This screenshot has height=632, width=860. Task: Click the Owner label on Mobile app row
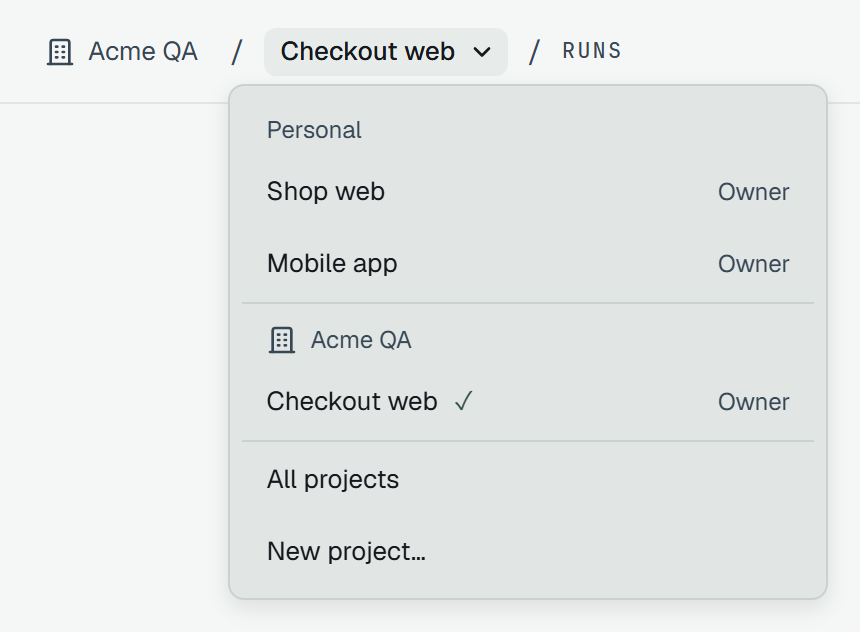pos(754,264)
